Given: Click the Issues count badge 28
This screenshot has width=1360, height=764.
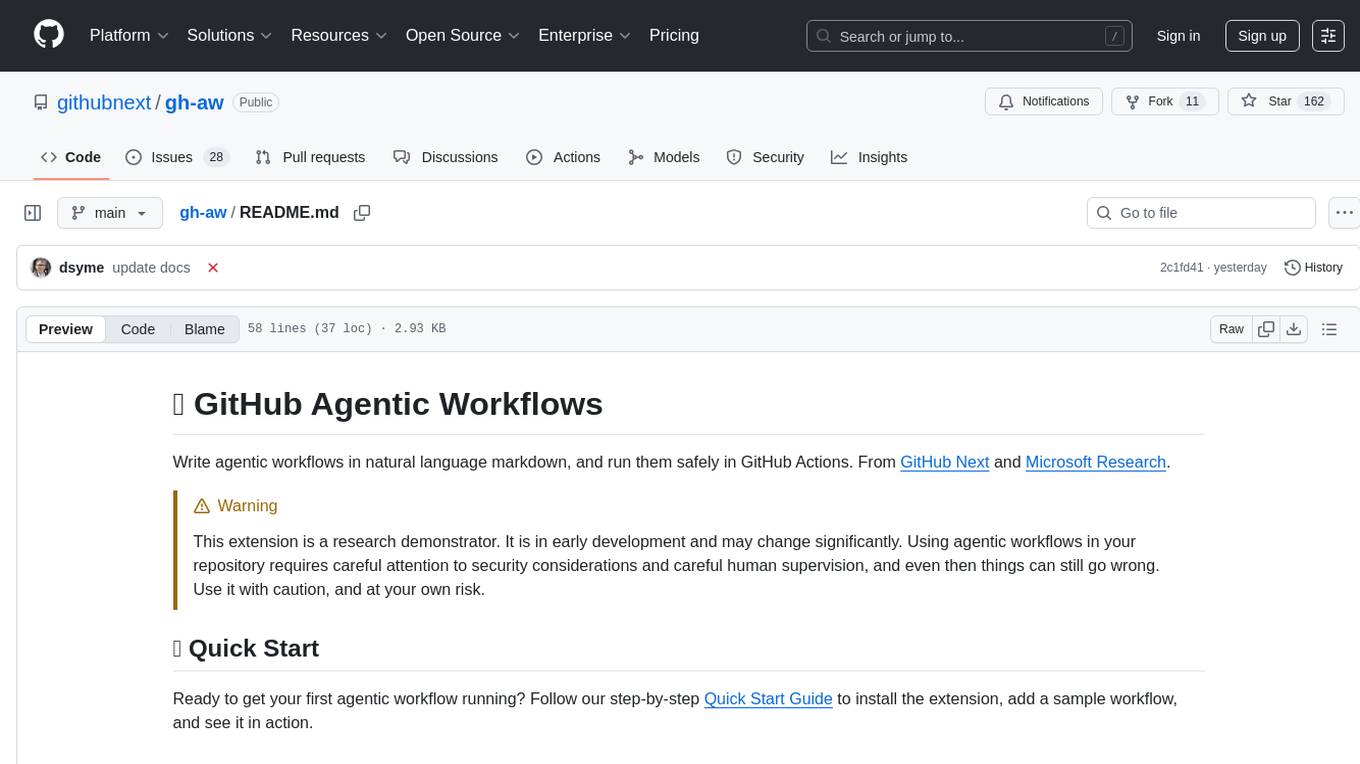Looking at the screenshot, I should [x=216, y=157].
